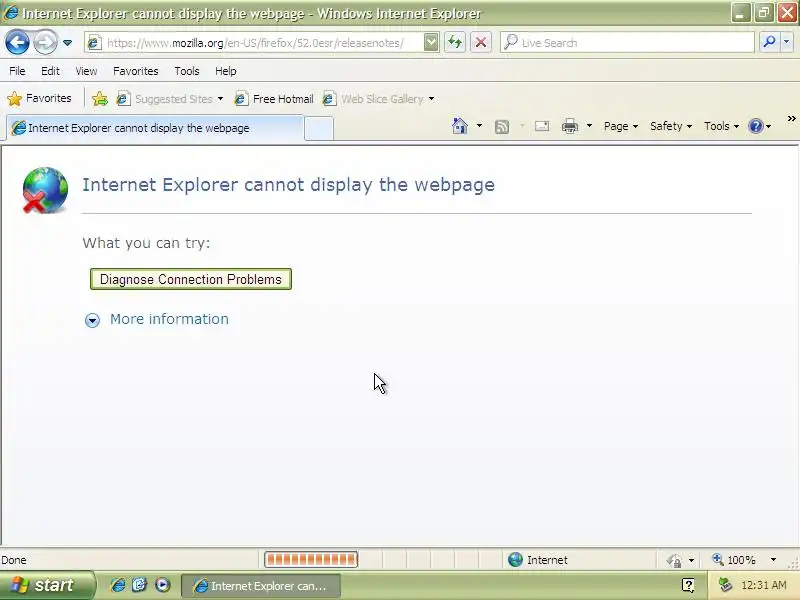Screen dimensions: 800x600
Task: Open the Help menu
Action: (226, 71)
